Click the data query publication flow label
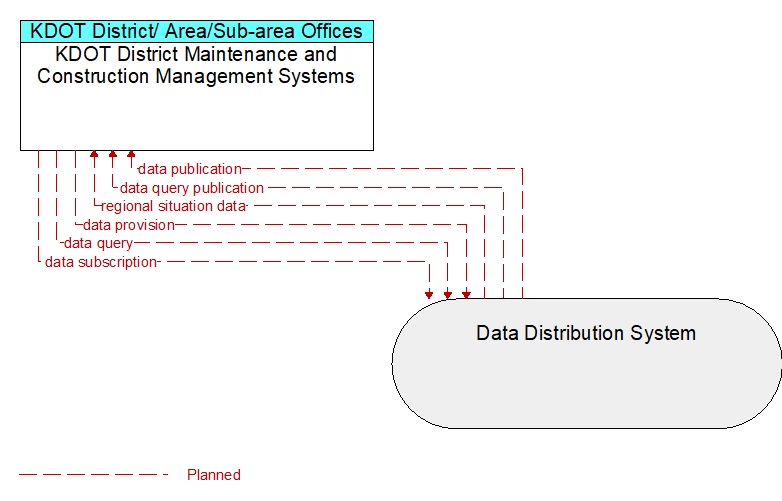This screenshot has height=501, width=782. tap(192, 188)
